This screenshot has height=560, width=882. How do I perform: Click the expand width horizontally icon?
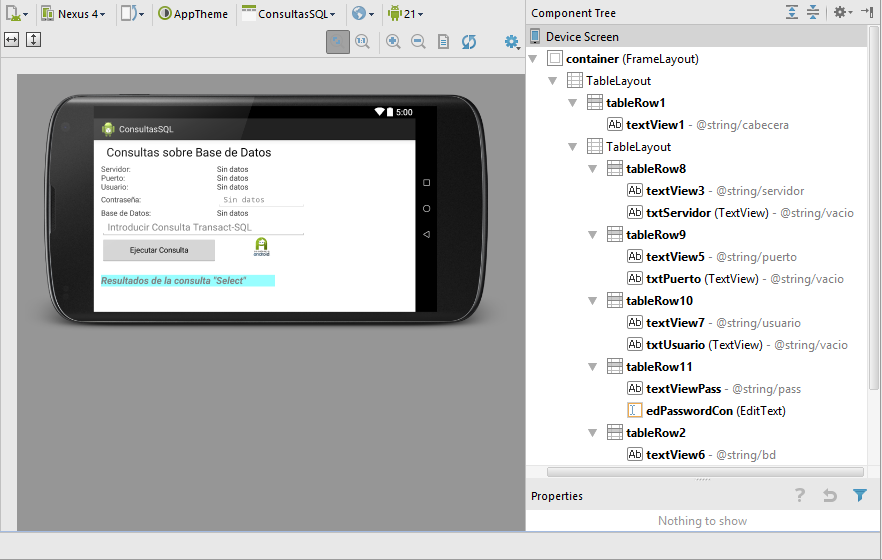(12, 39)
